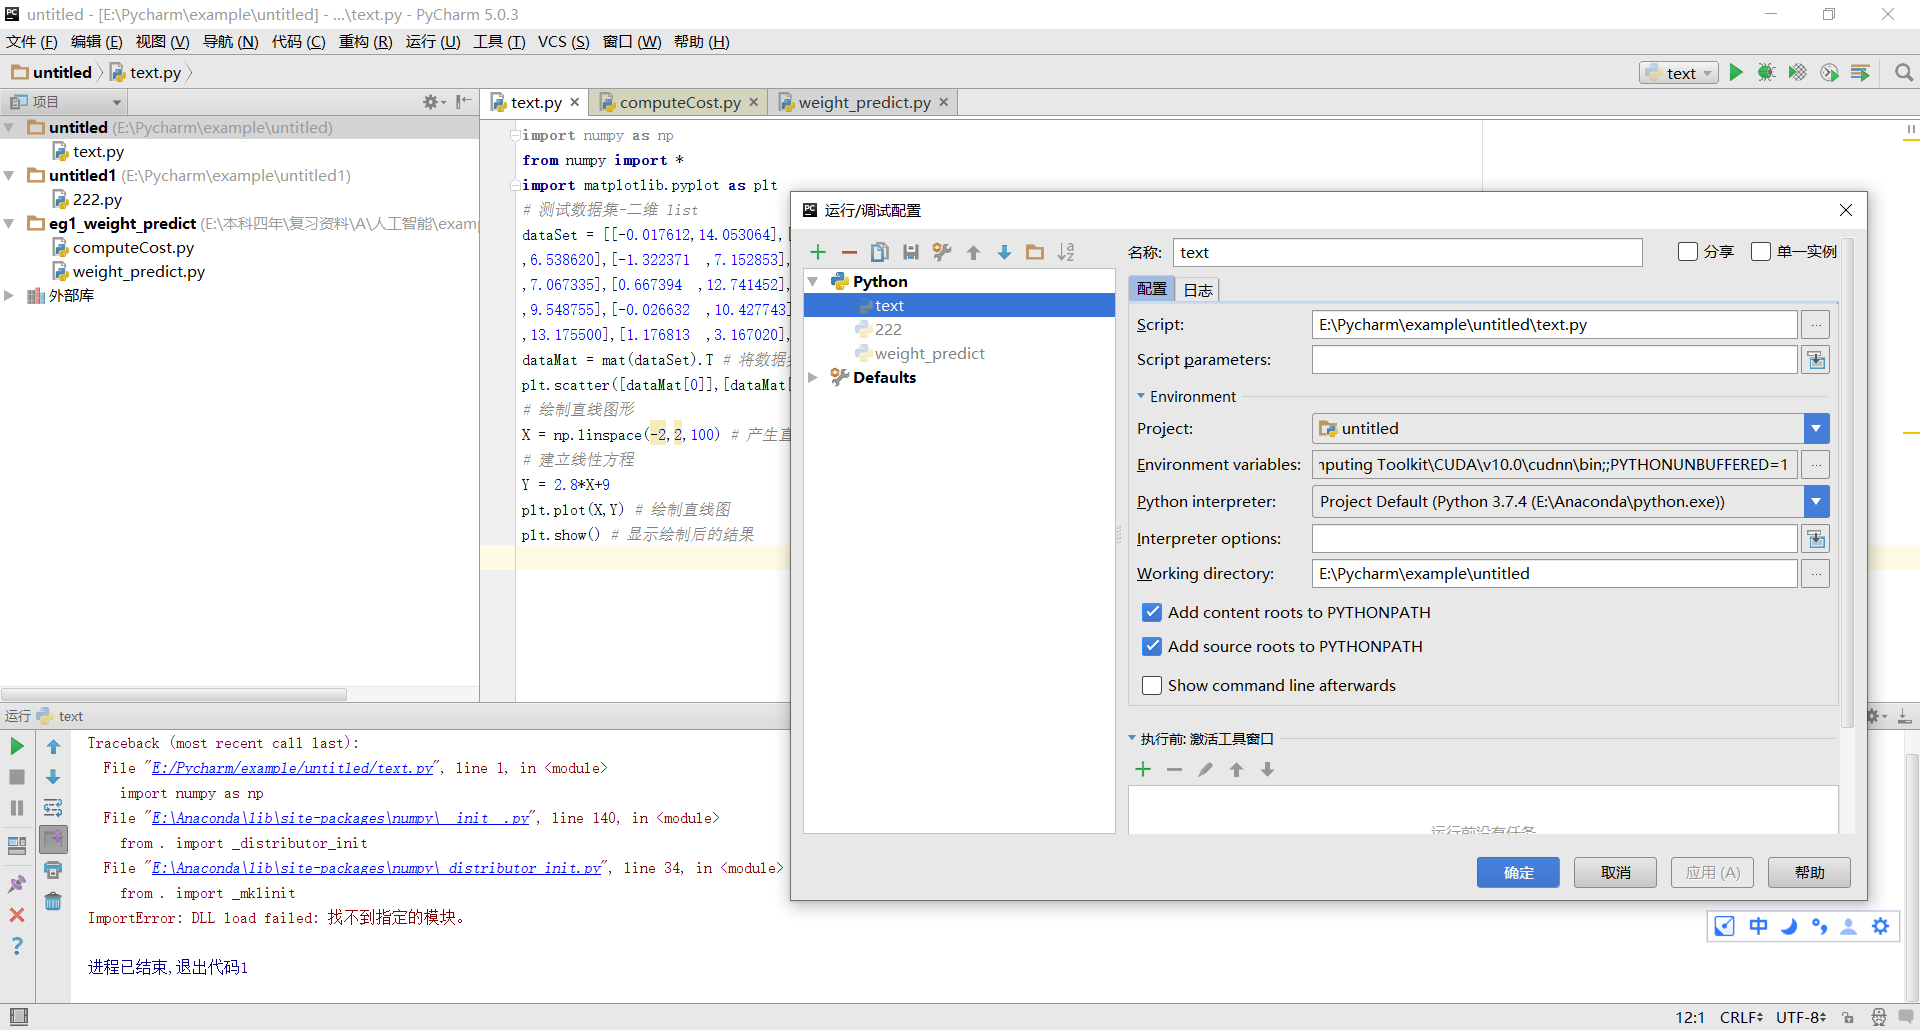
Task: Edit defaults using the wrench icon
Action: click(x=942, y=252)
